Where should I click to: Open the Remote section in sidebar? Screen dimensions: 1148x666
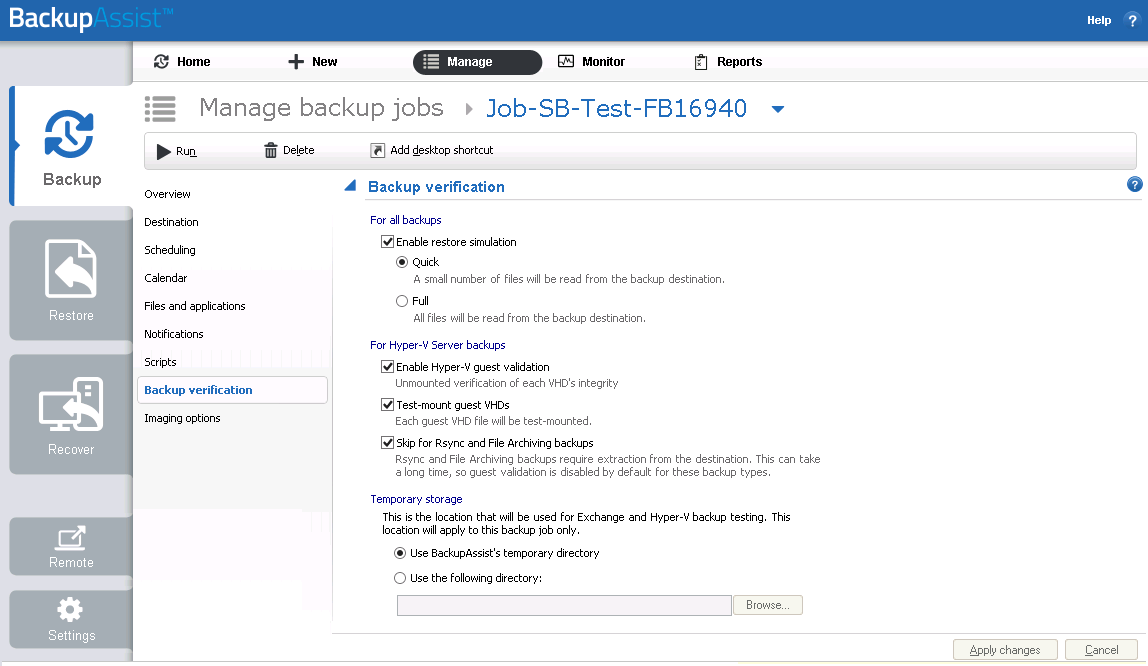pos(71,547)
